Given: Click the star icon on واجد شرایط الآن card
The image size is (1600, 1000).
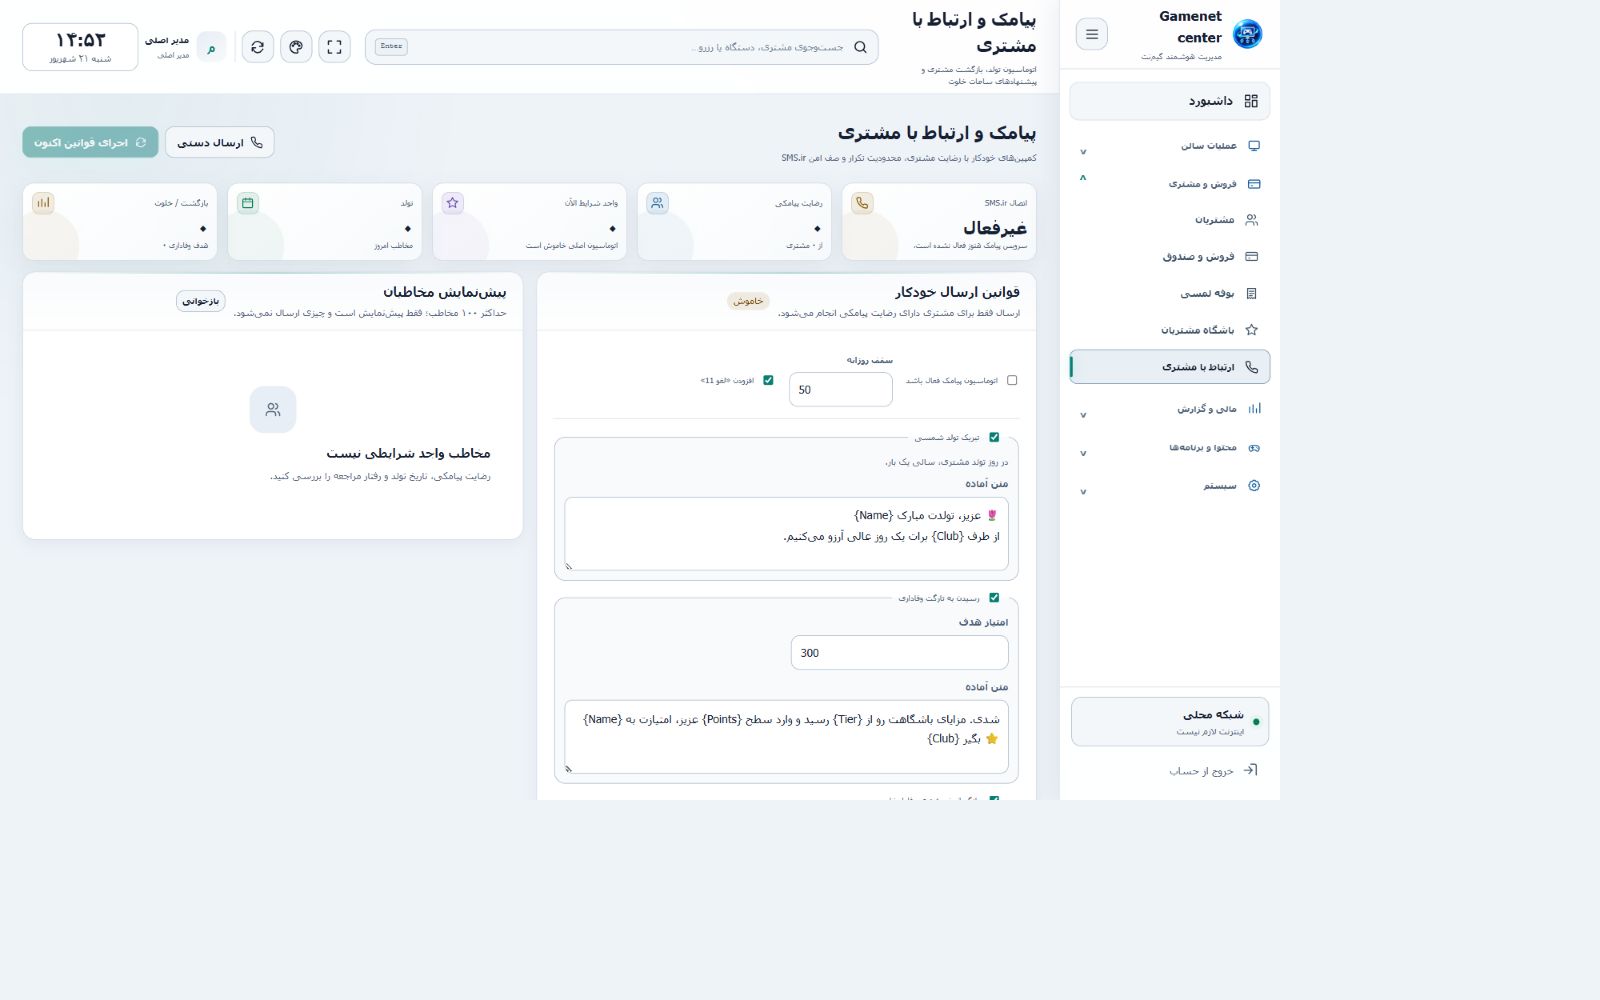Looking at the screenshot, I should point(453,203).
